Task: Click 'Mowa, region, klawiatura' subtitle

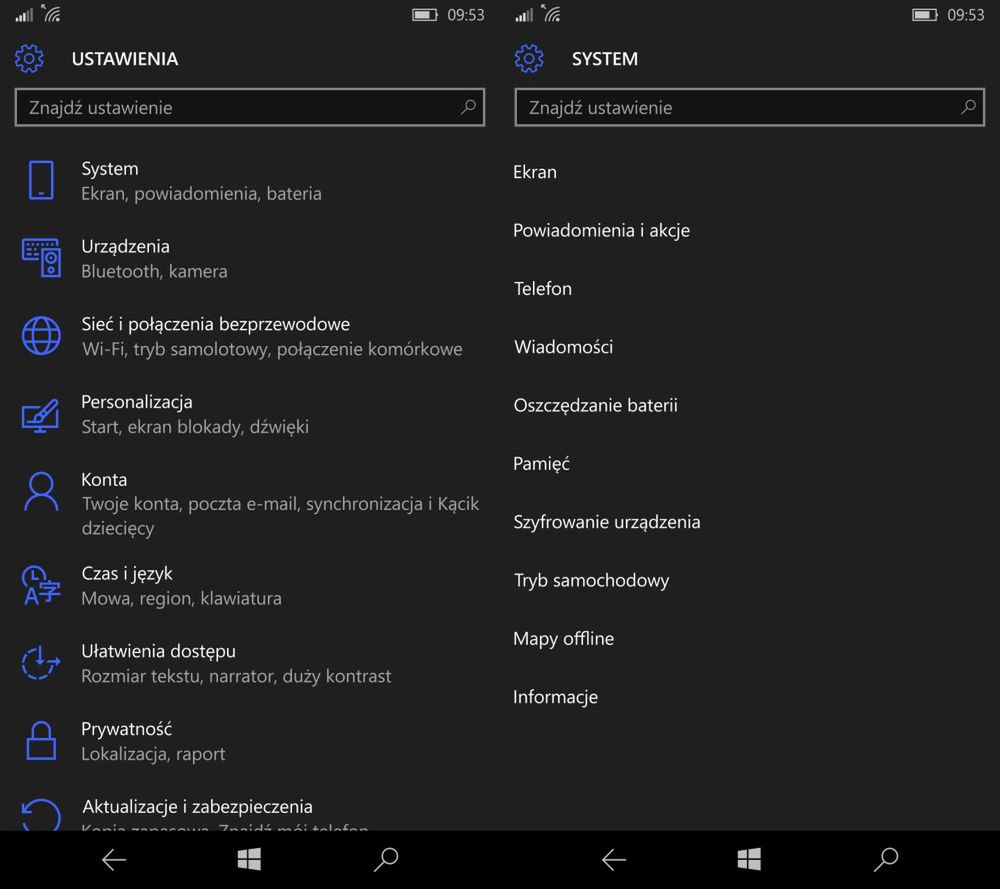Action: click(181, 599)
